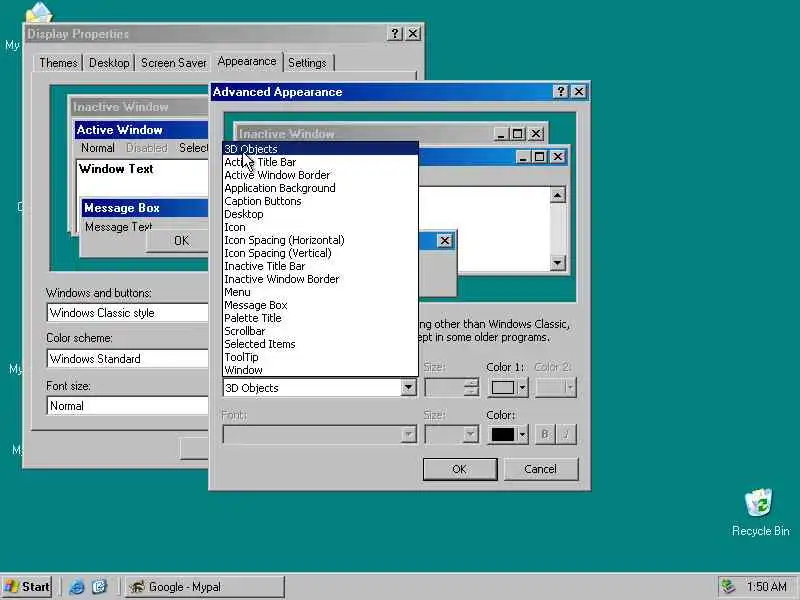
Task: Open Color scheme Windows Standard combo
Action: pos(128,359)
